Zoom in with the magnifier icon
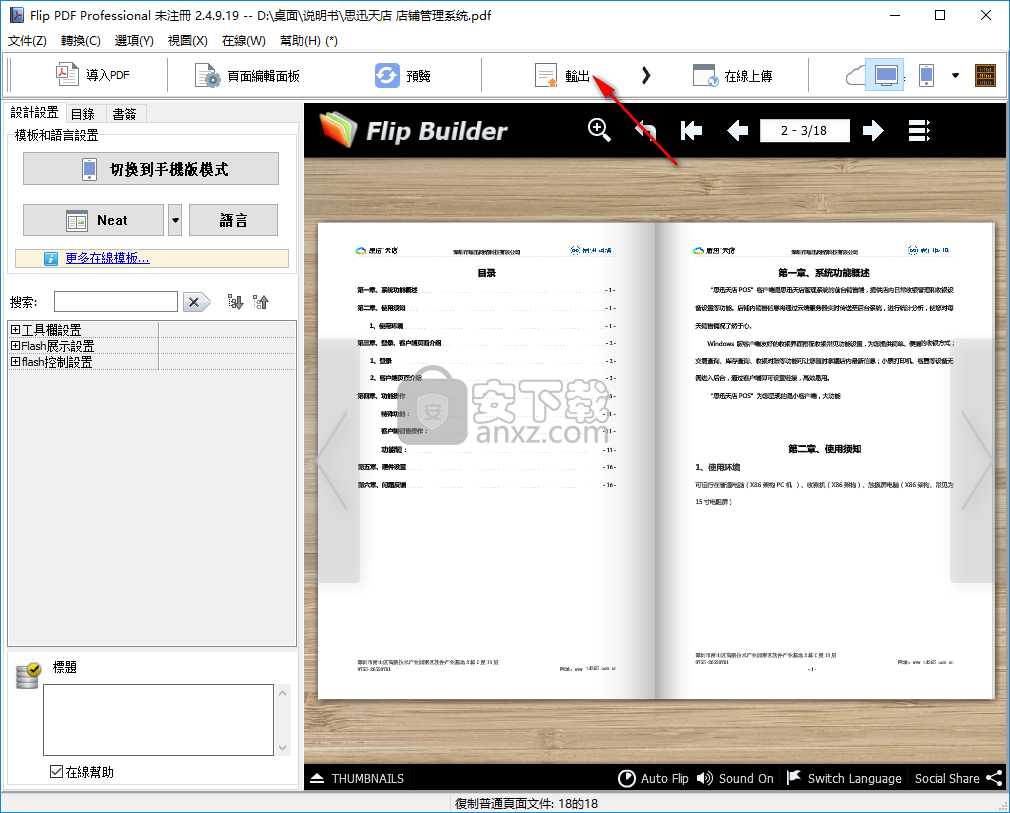Screen dimensions: 1010x813 (599, 130)
